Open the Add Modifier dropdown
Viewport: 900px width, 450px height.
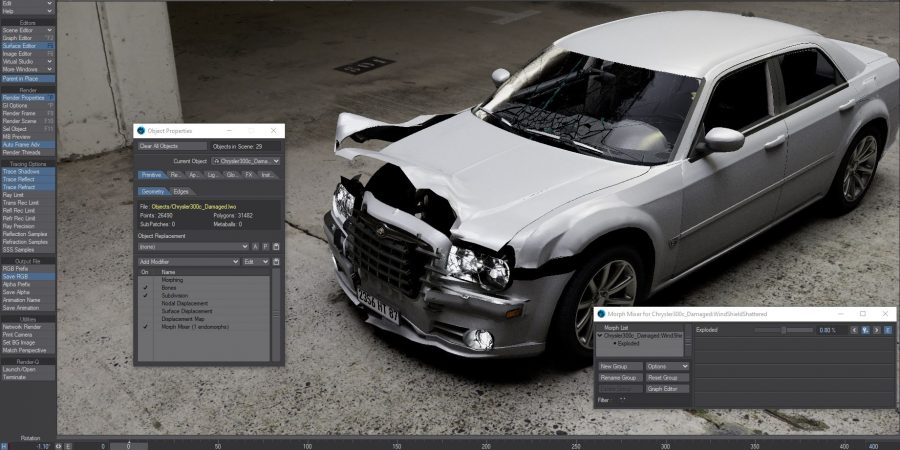(189, 262)
